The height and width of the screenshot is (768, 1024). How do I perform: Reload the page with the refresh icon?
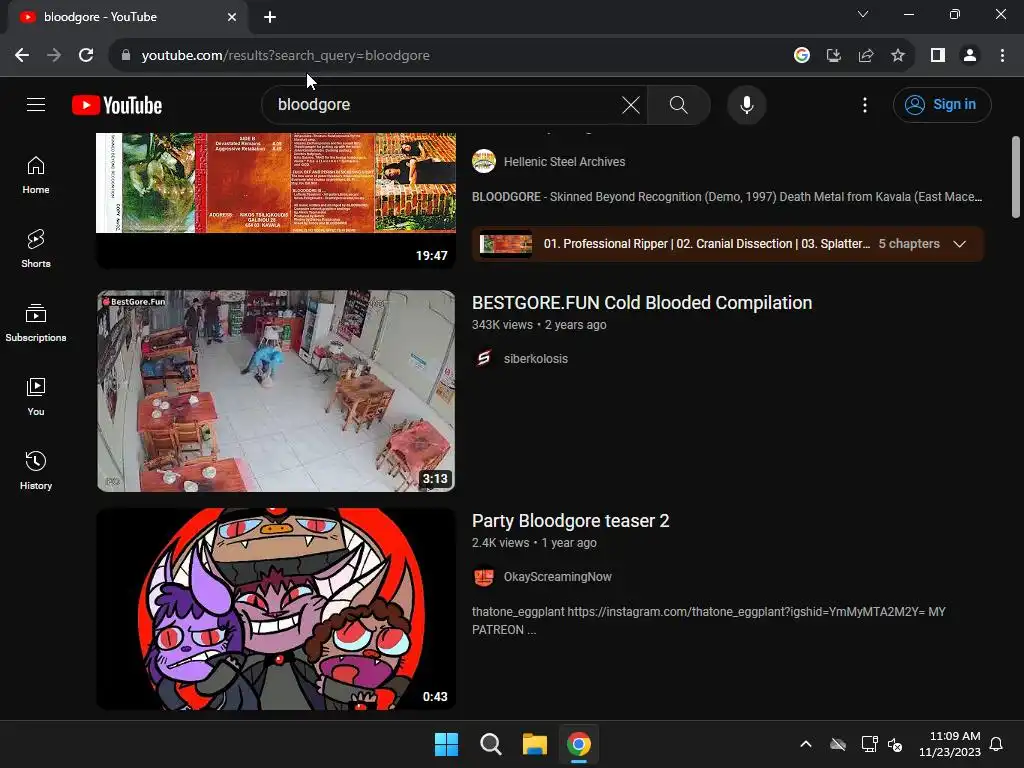point(86,56)
